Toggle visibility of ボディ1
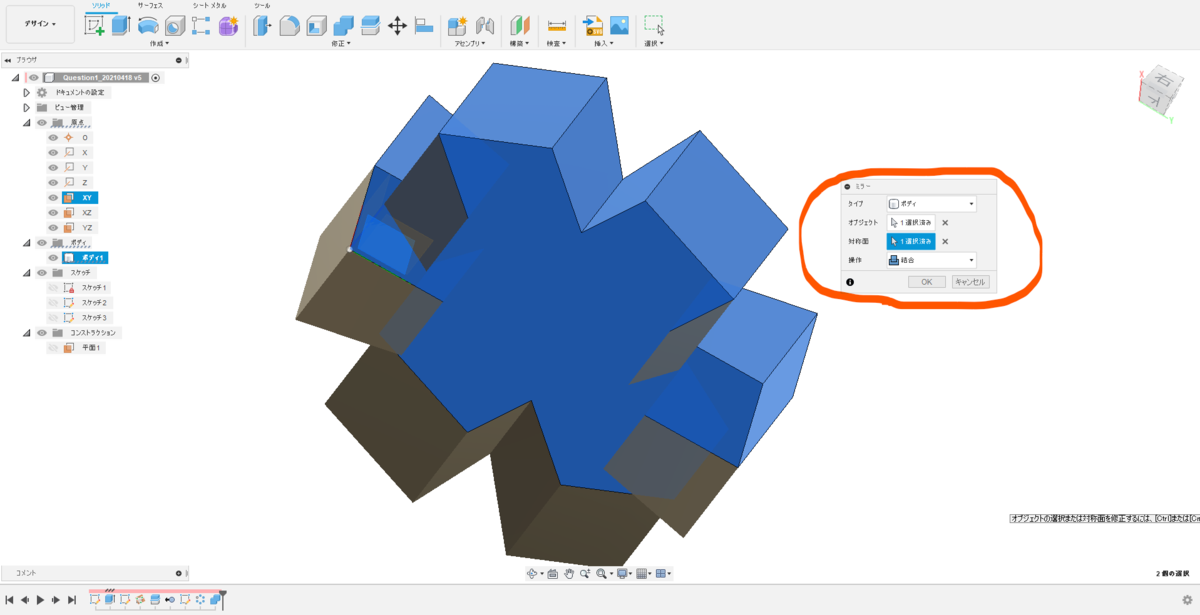The image size is (1200, 615). click(x=54, y=257)
